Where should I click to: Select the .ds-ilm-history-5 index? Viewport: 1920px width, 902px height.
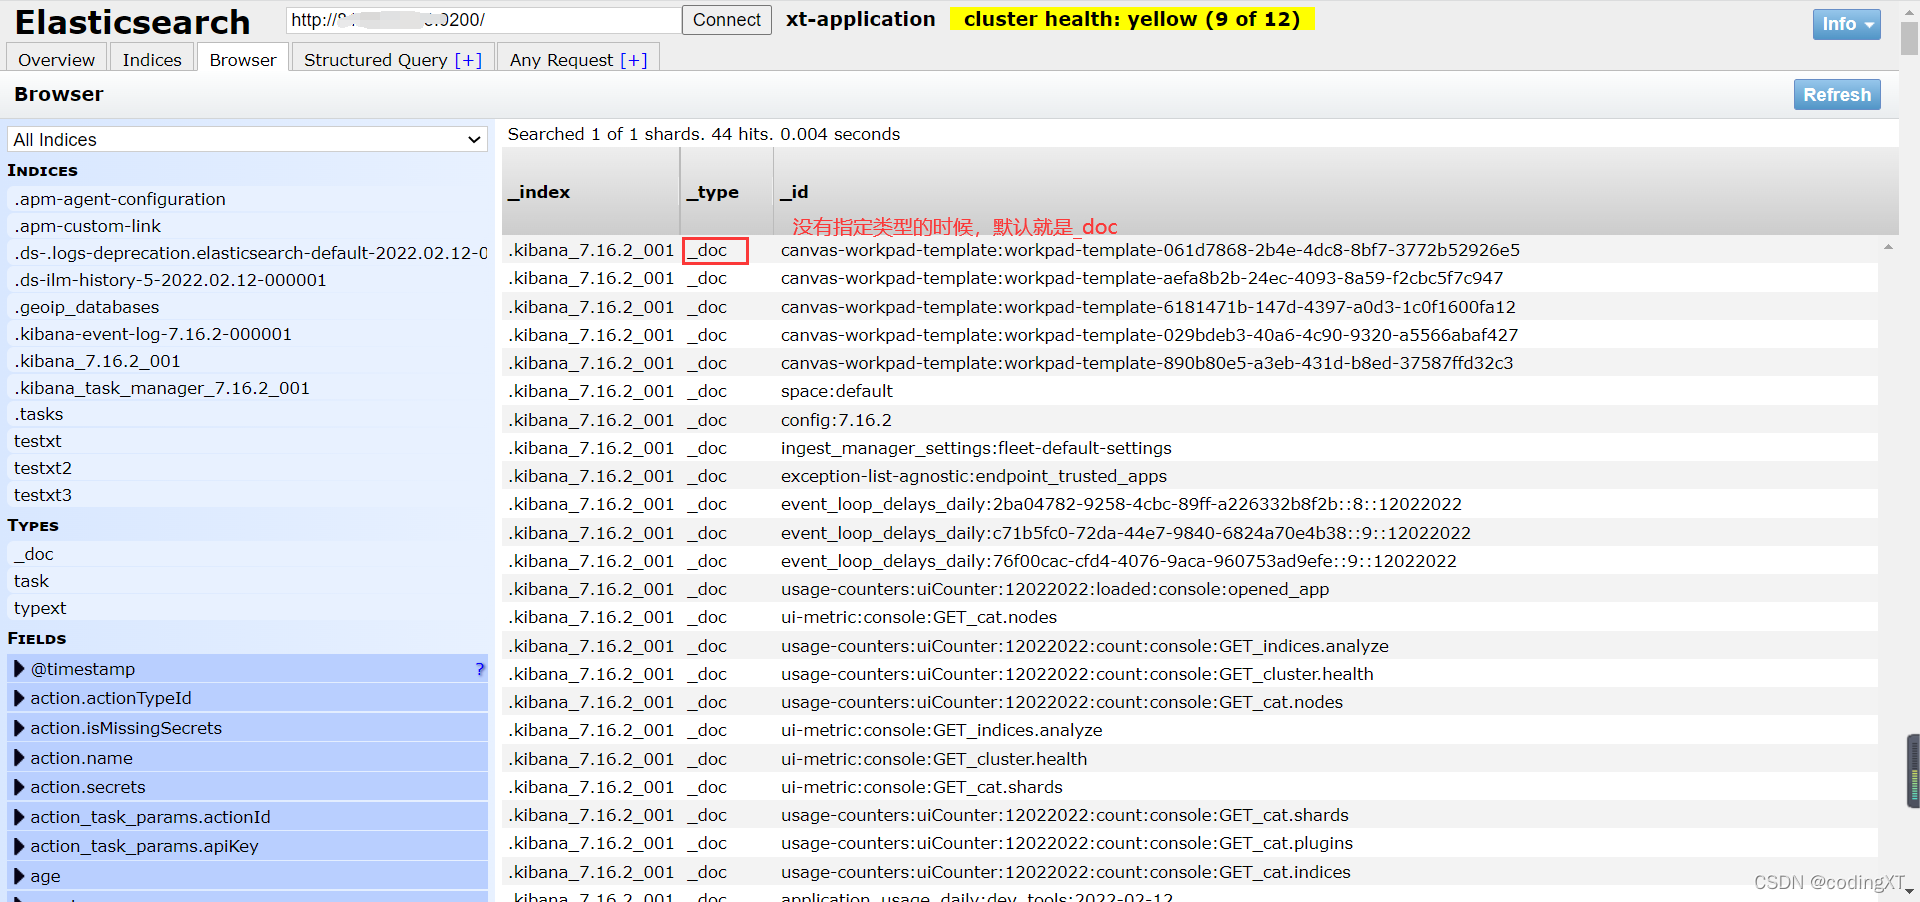(247, 280)
